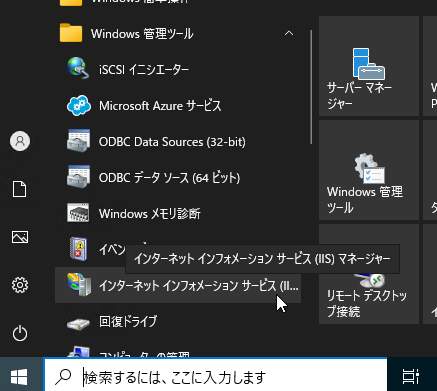Screen dimensions: 437x391
Task: Launch the IIS Manager server icon
Action: pos(79,284)
